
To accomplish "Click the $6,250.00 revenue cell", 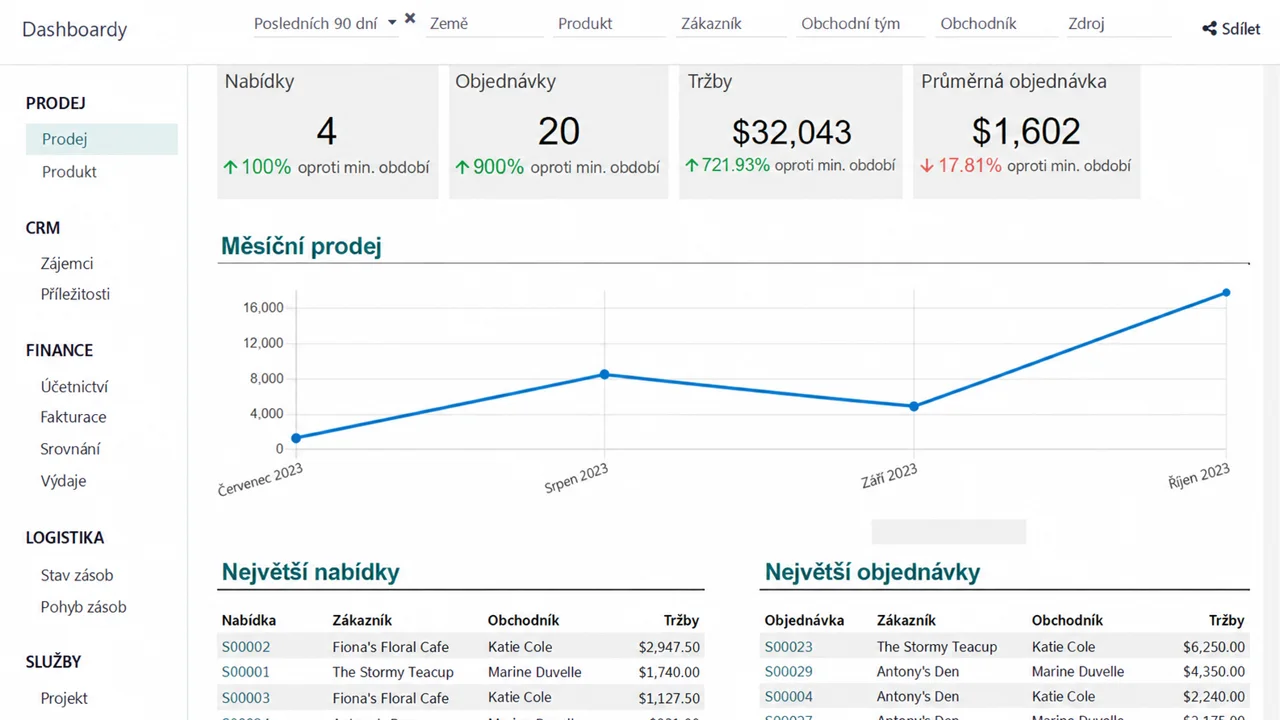I will point(1214,647).
